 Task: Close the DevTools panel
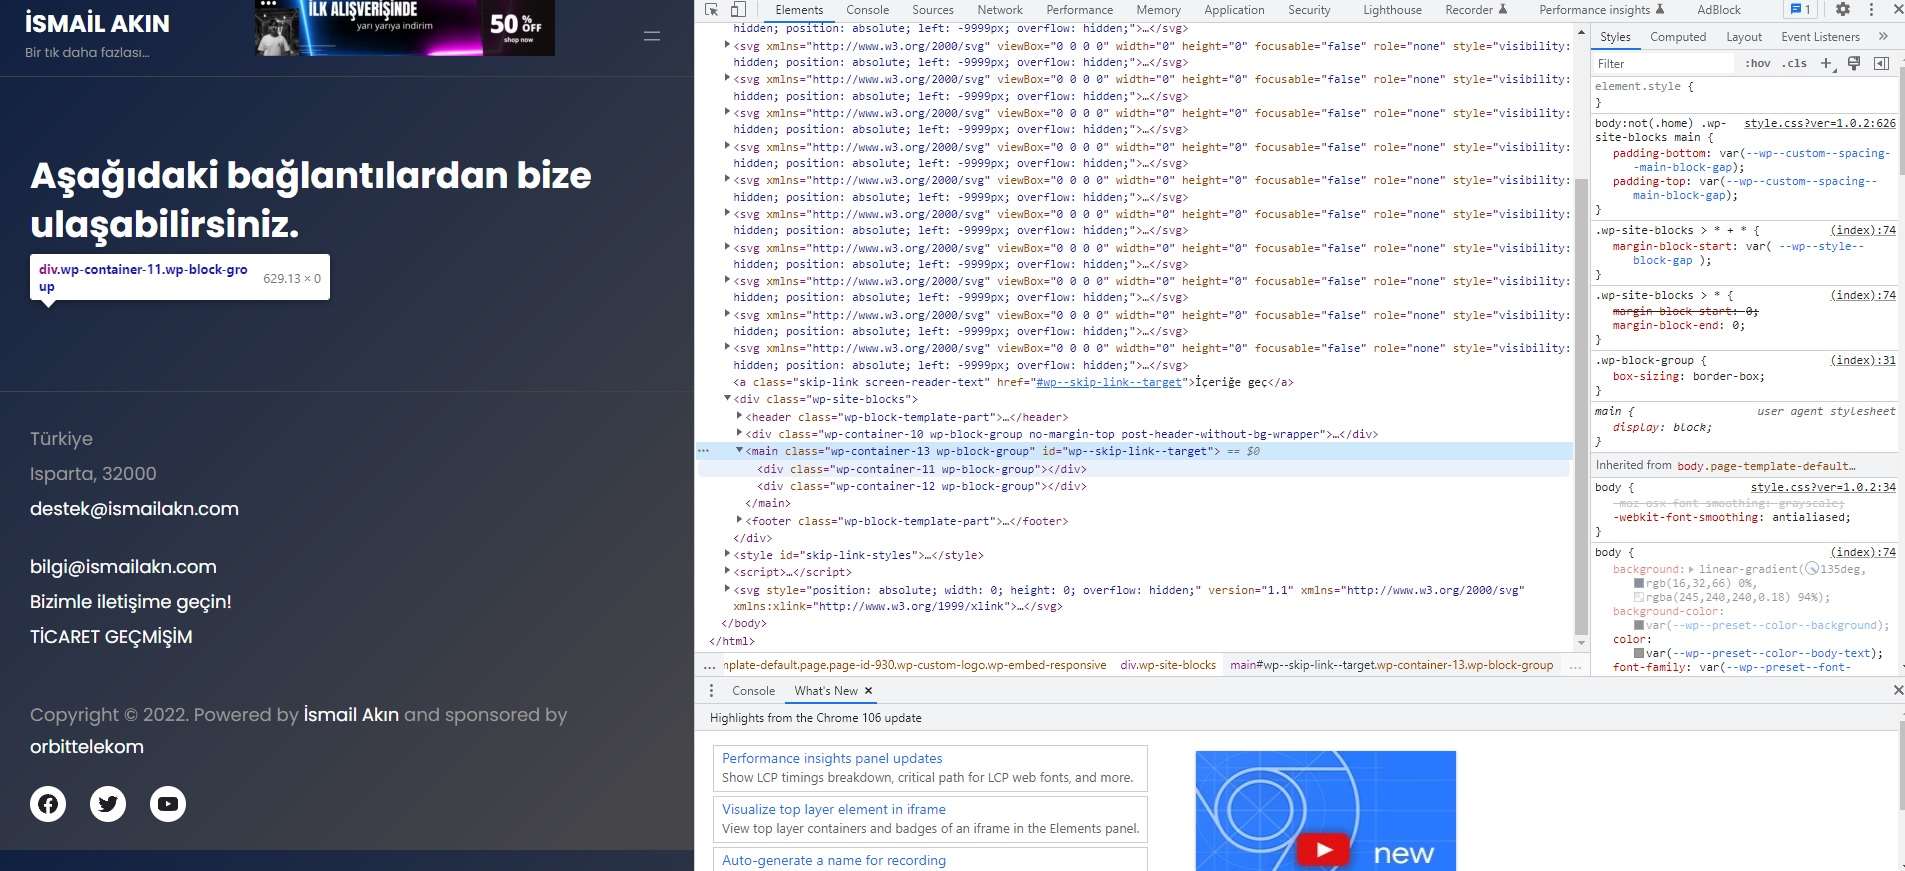[x=1897, y=9]
